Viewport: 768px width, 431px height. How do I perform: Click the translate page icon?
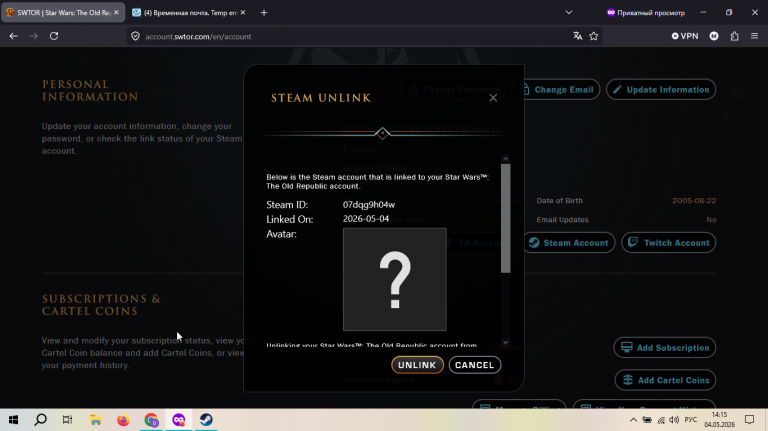578,36
